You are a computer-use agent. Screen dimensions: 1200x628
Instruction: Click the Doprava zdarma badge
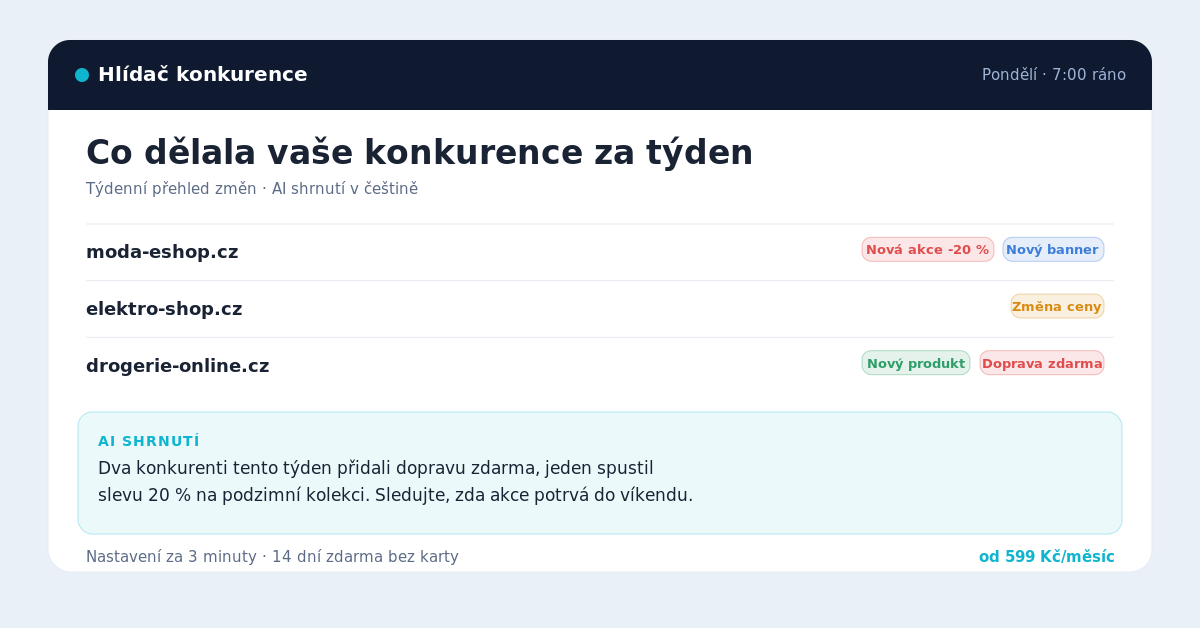(x=1042, y=363)
